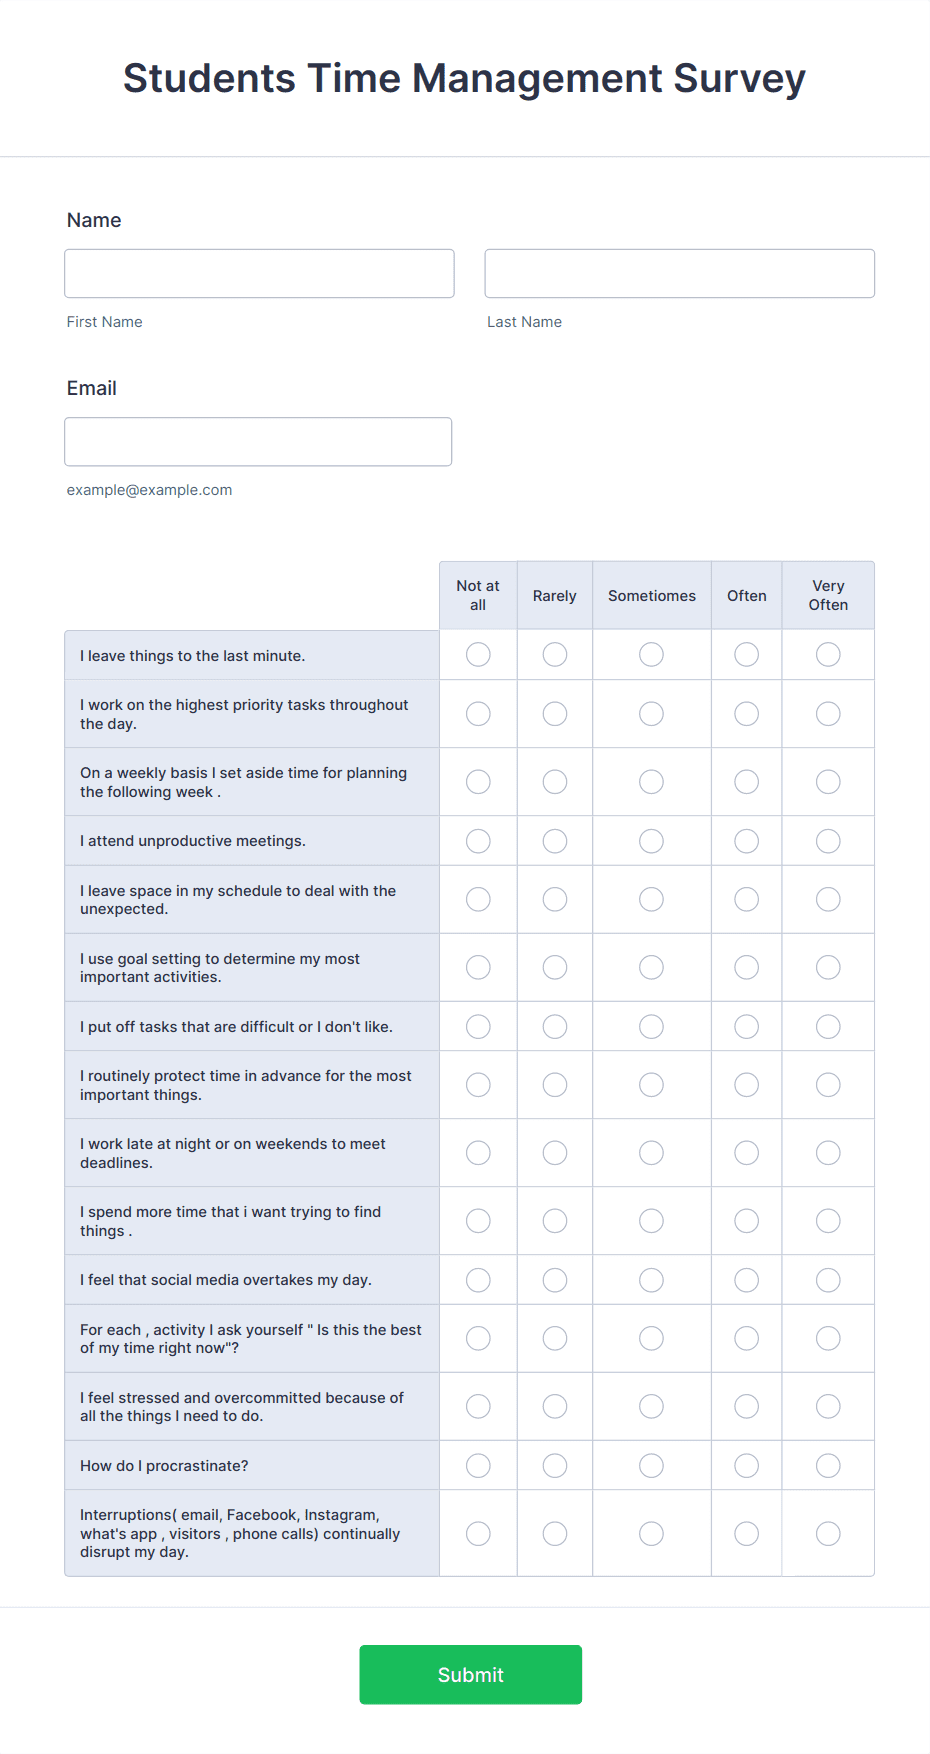Click the survey title heading
Screen dimensions: 930x1754
pyautogui.click(x=464, y=77)
